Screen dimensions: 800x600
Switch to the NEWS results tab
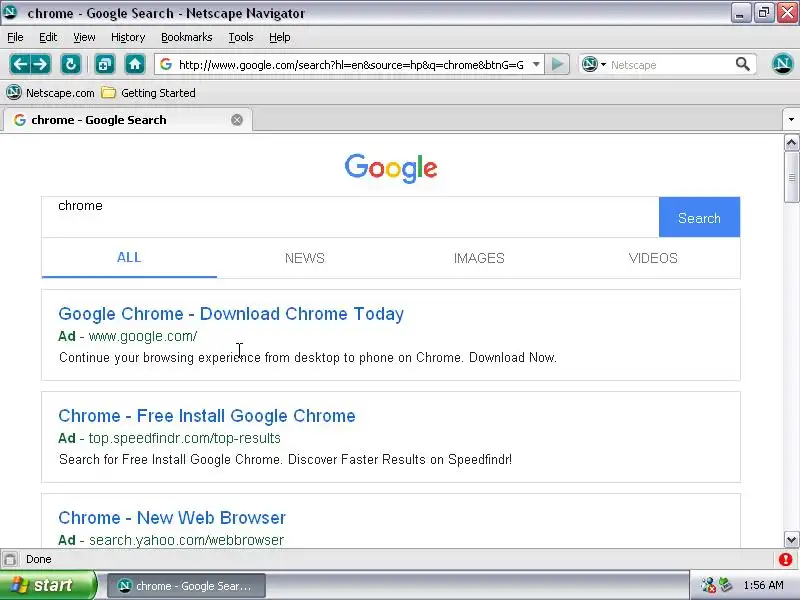pos(305,258)
